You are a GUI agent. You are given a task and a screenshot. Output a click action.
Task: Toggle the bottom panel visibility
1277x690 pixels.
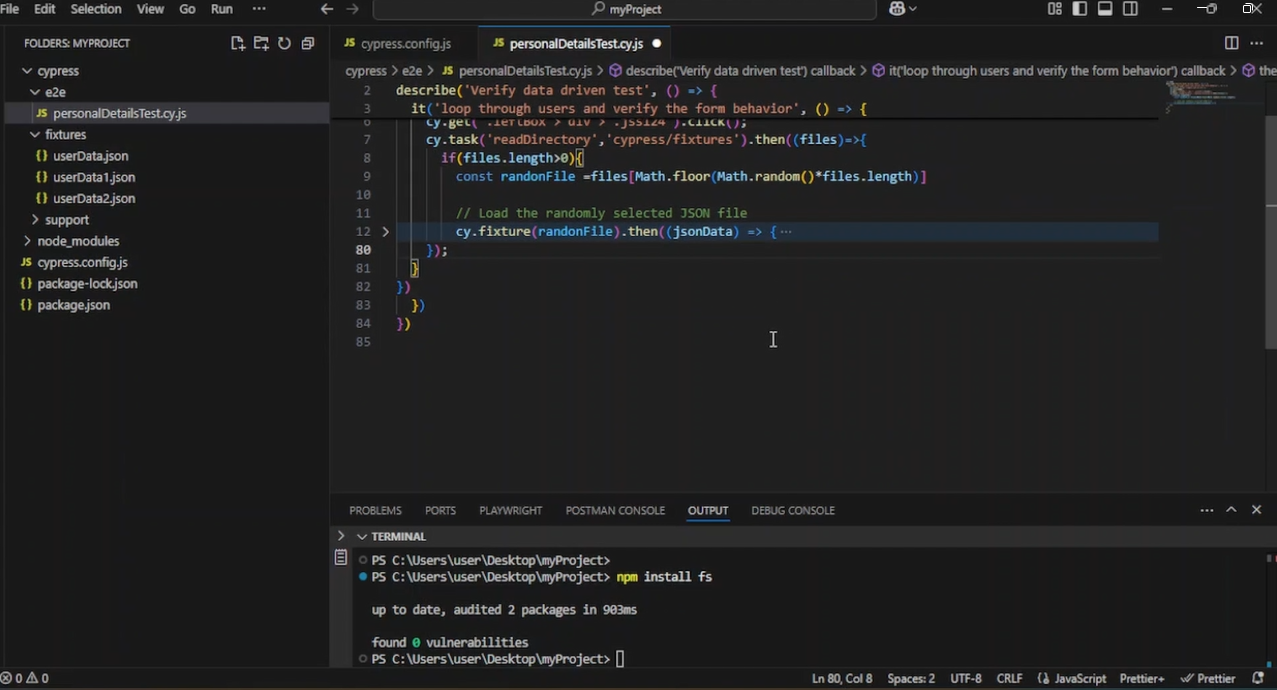1105,9
